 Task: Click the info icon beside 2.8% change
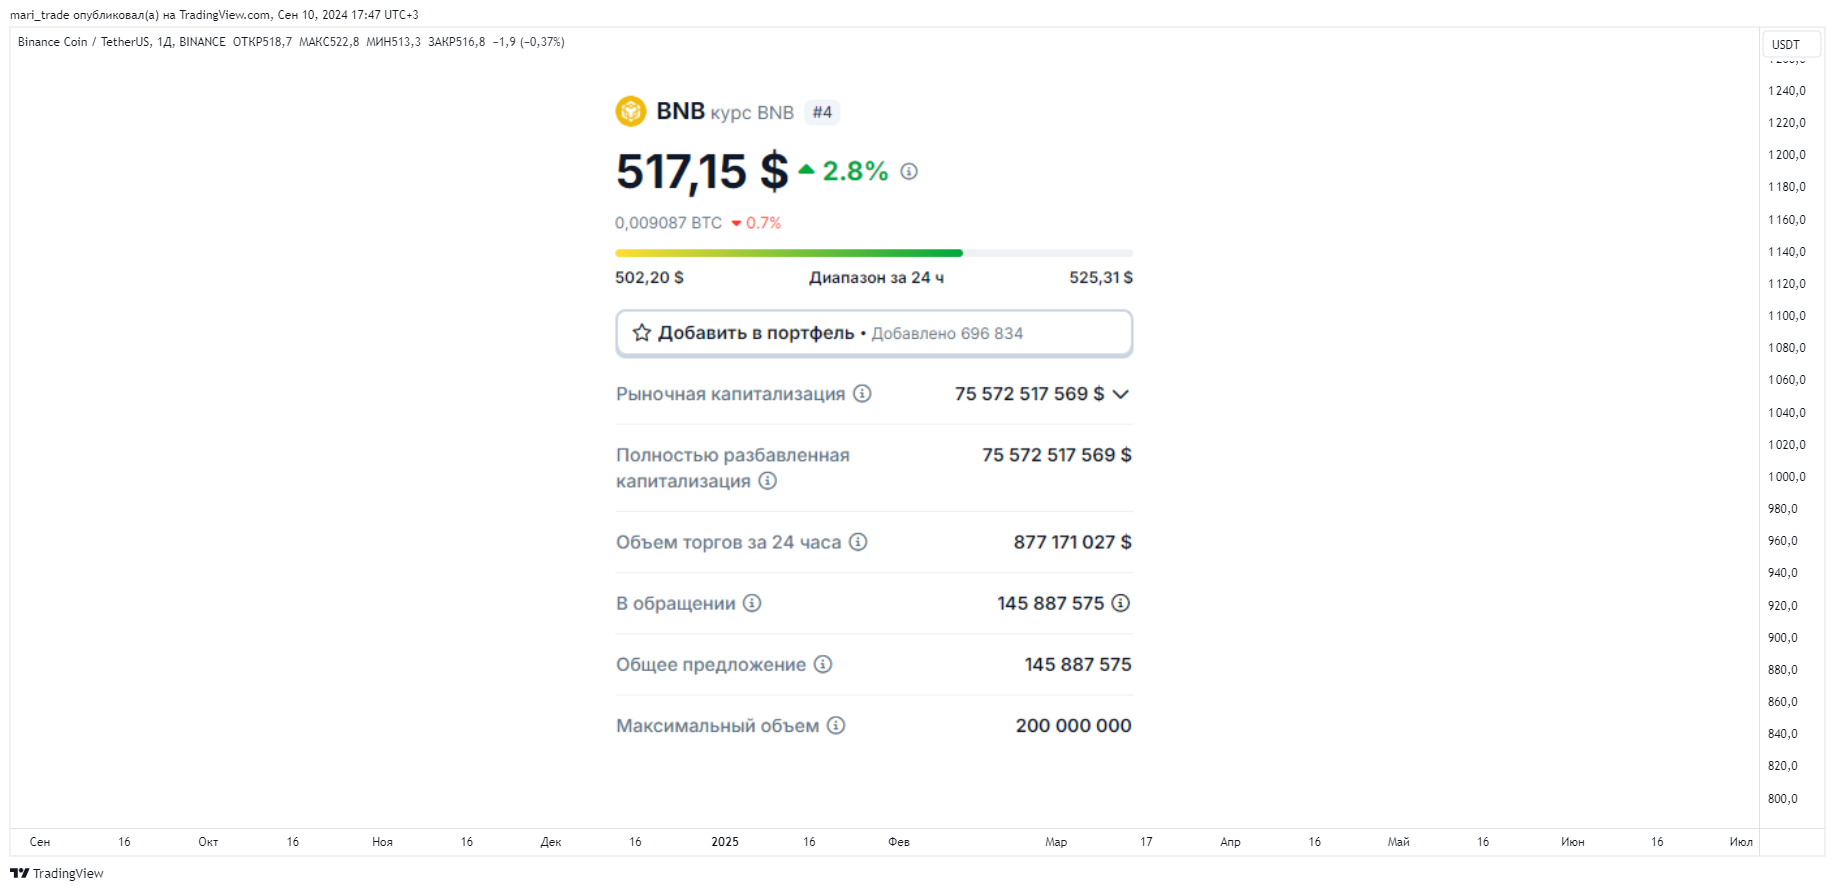click(x=909, y=172)
